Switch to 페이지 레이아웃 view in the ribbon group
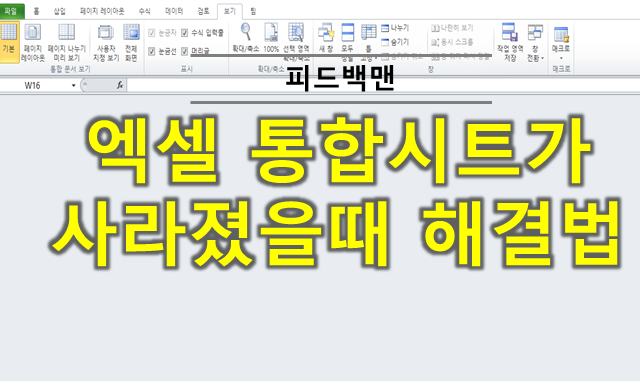 33,42
